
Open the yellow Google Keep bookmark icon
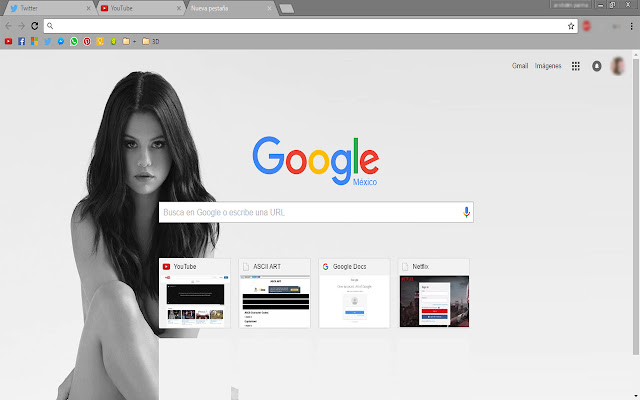pyautogui.click(x=100, y=41)
